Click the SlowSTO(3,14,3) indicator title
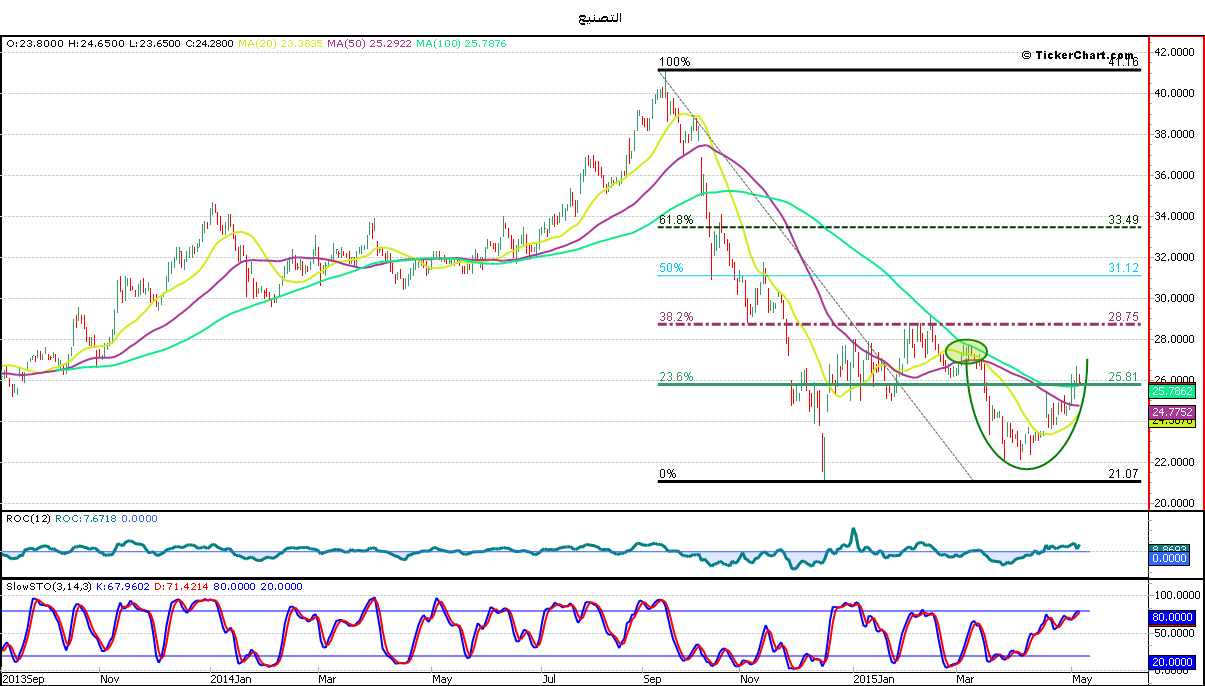This screenshot has width=1205, height=686. point(46,586)
